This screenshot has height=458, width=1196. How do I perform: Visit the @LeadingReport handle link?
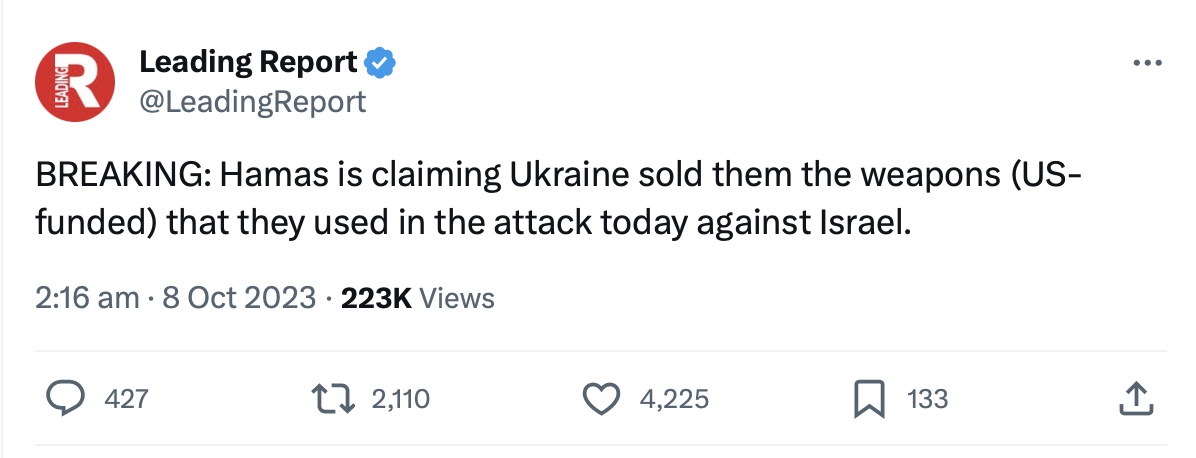coord(252,102)
